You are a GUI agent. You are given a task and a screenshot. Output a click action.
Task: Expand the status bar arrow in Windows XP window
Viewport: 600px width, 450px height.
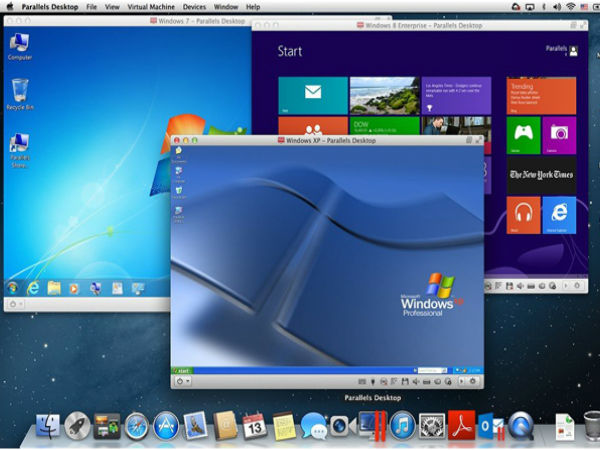(461, 381)
